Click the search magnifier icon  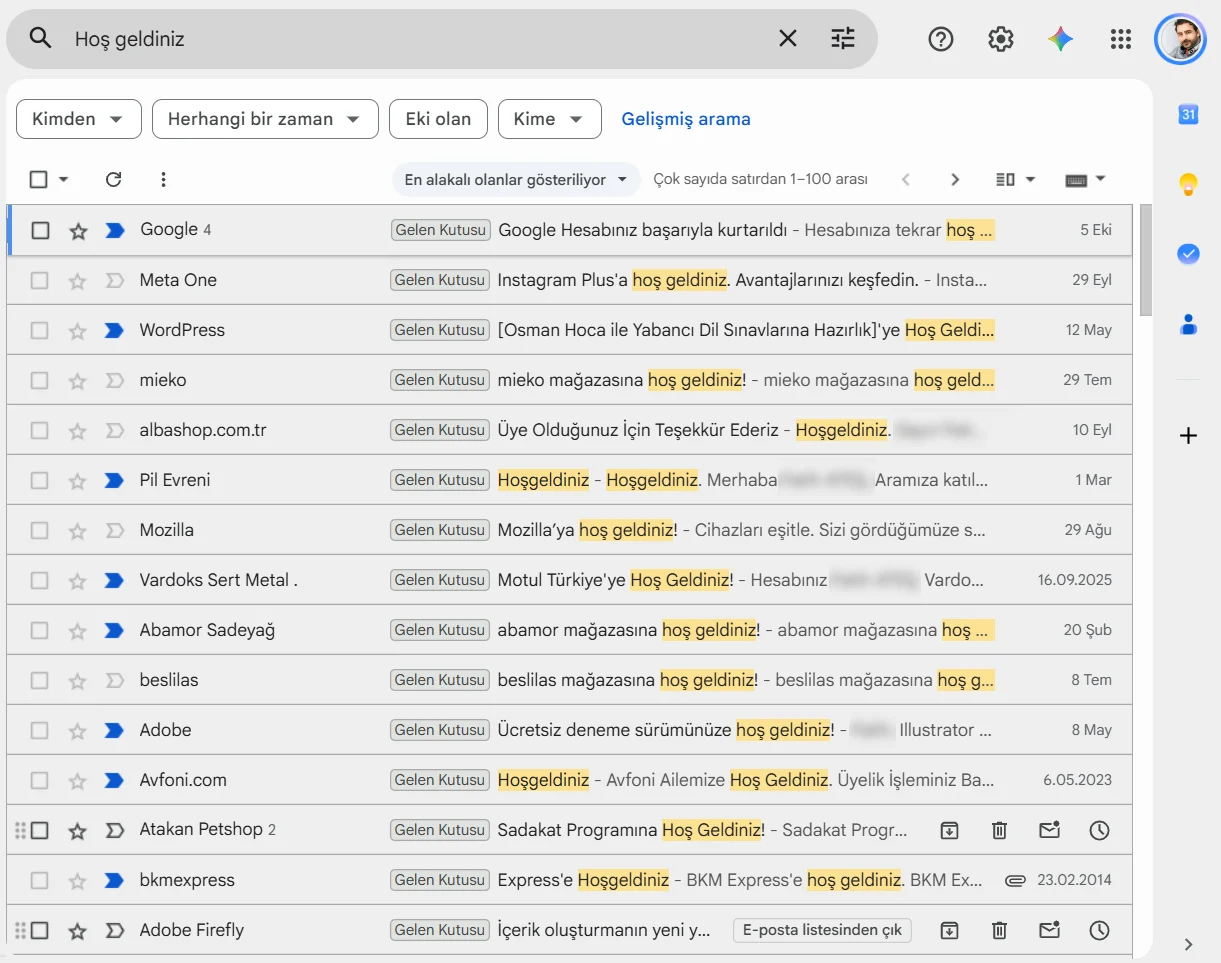pos(40,39)
